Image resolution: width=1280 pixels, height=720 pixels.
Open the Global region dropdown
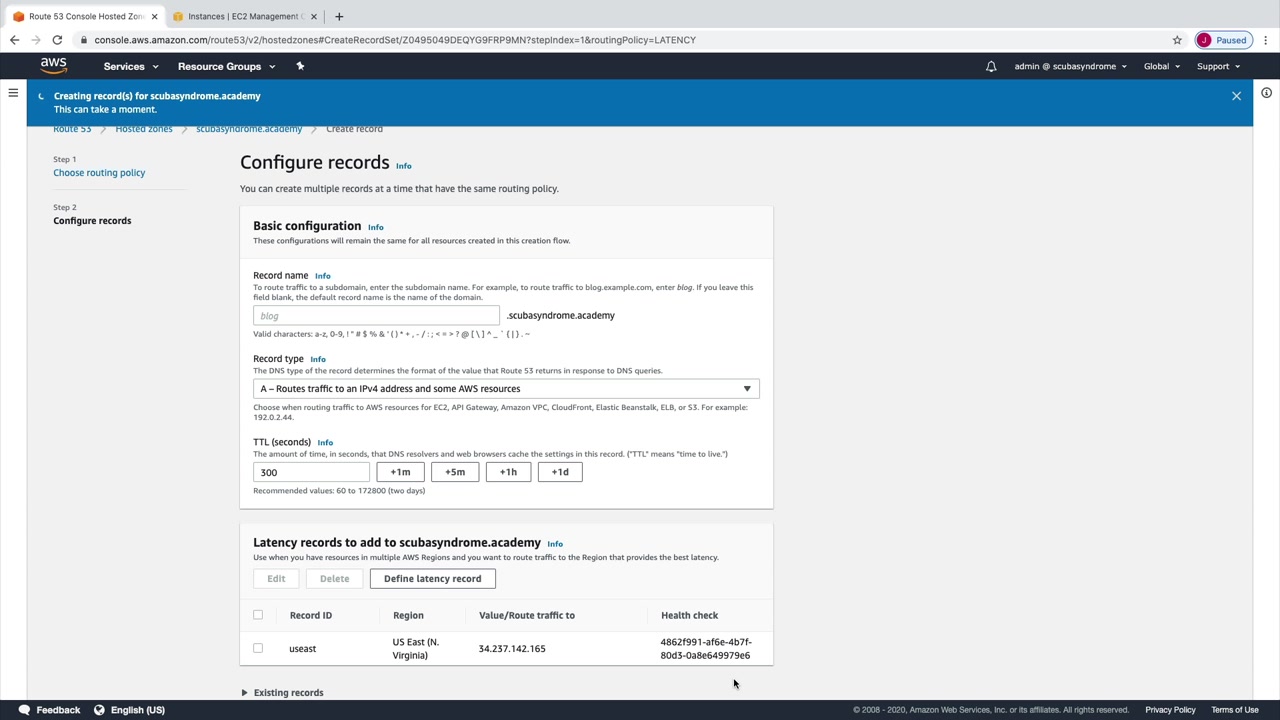click(1162, 66)
